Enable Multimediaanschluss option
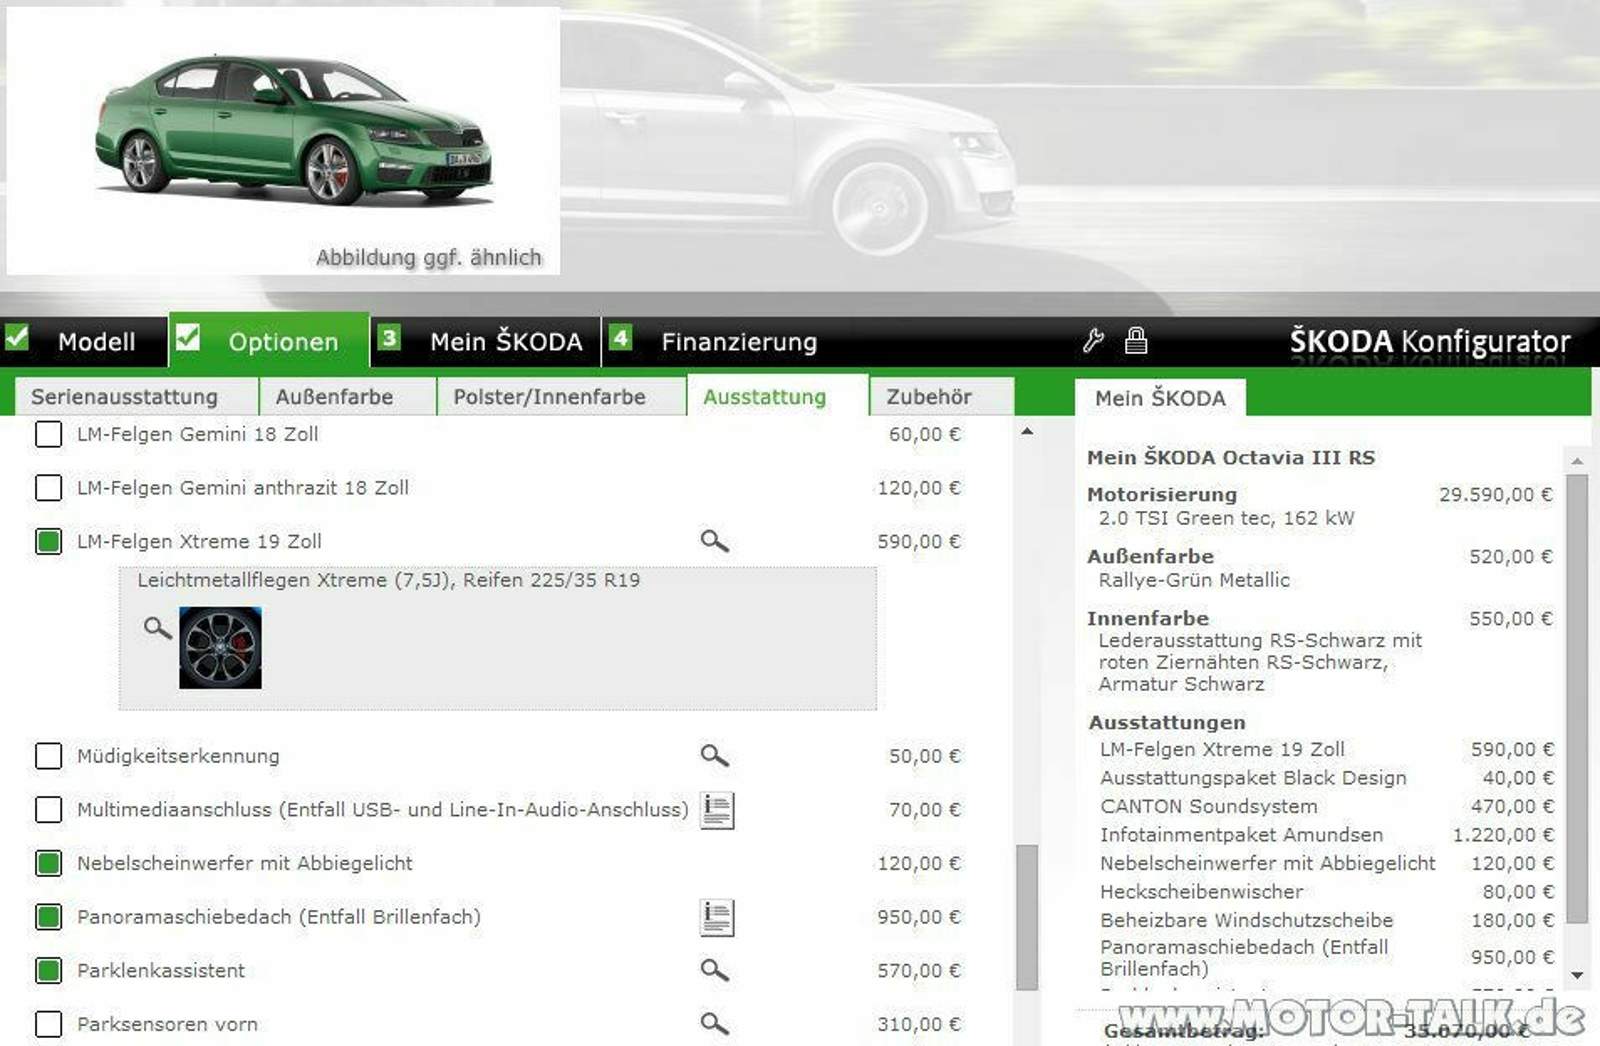 coord(48,809)
